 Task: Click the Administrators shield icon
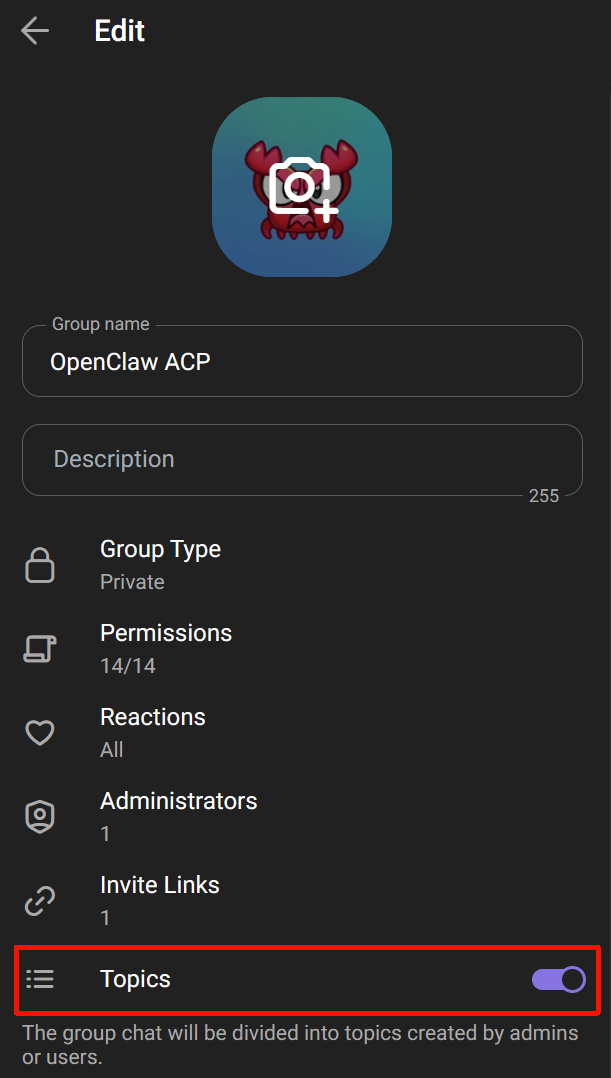coord(39,817)
